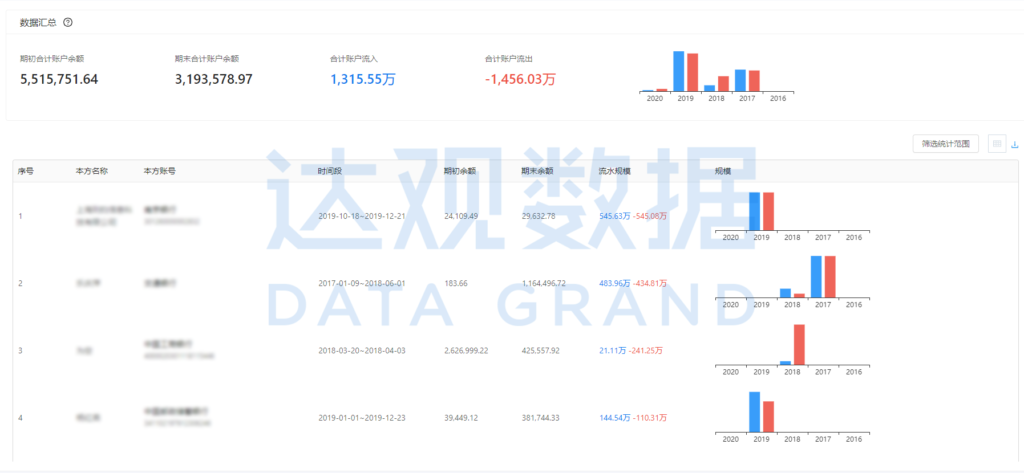Click the 期初余额 column header
Screen dimensions: 1024x473
460,171
